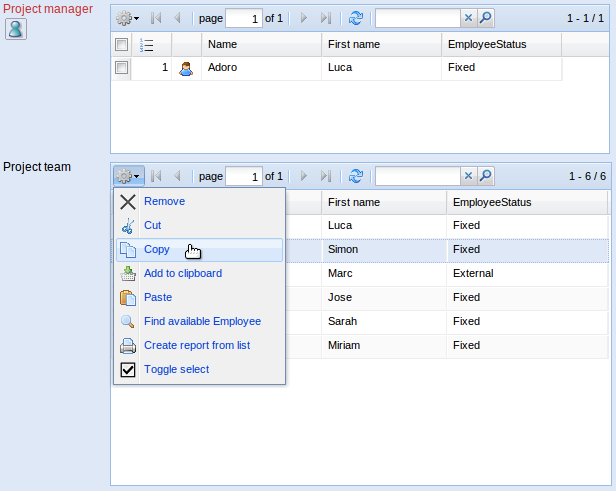Clear the Project manager search field

pyautogui.click(x=468, y=18)
